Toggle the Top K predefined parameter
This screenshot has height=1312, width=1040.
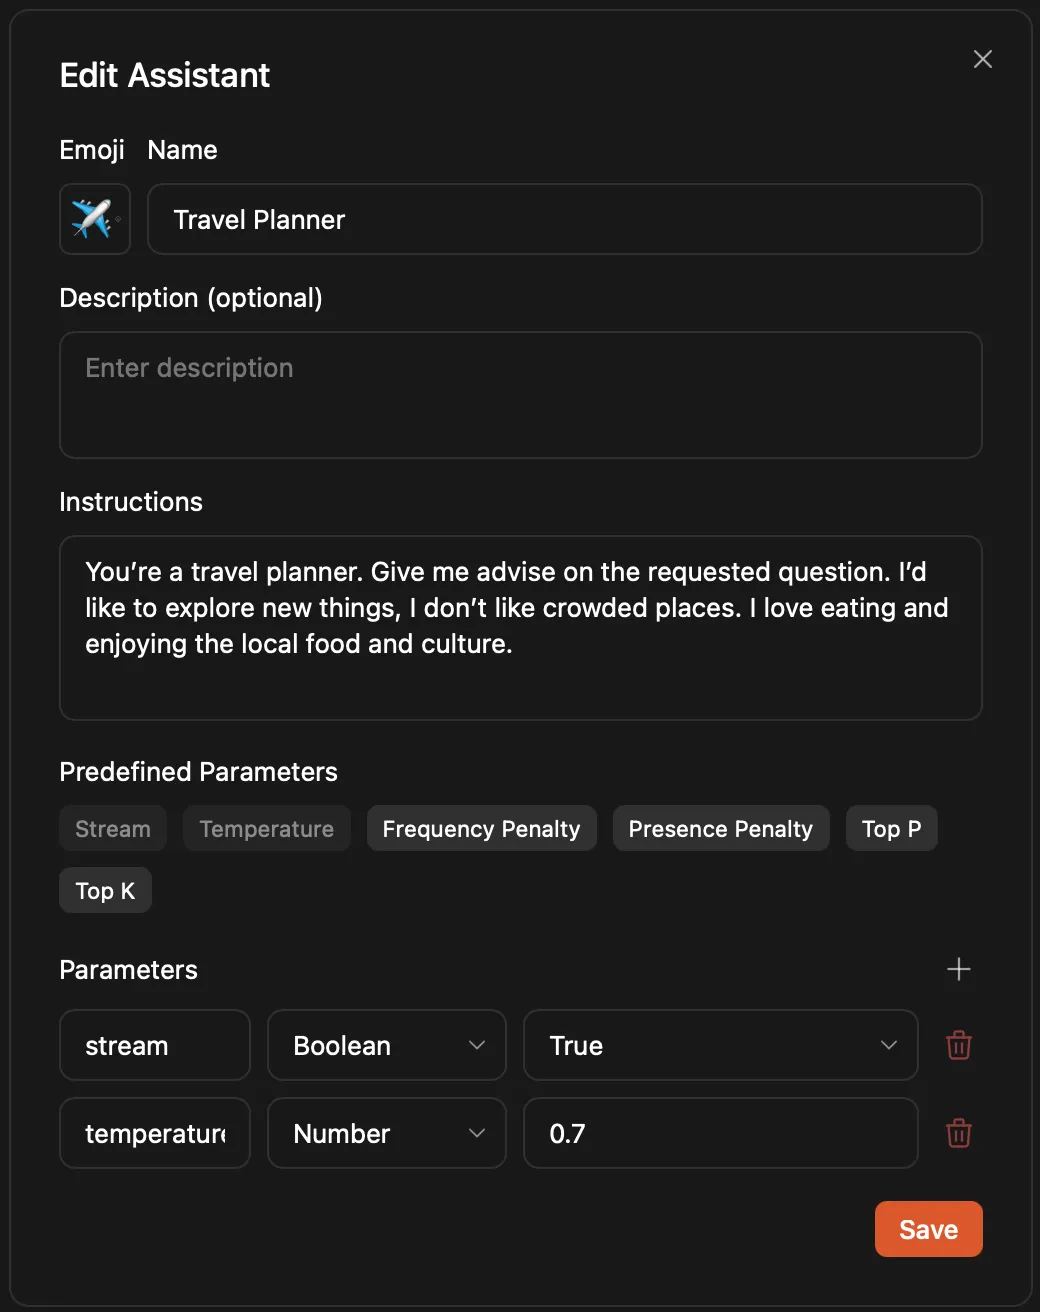click(x=105, y=889)
